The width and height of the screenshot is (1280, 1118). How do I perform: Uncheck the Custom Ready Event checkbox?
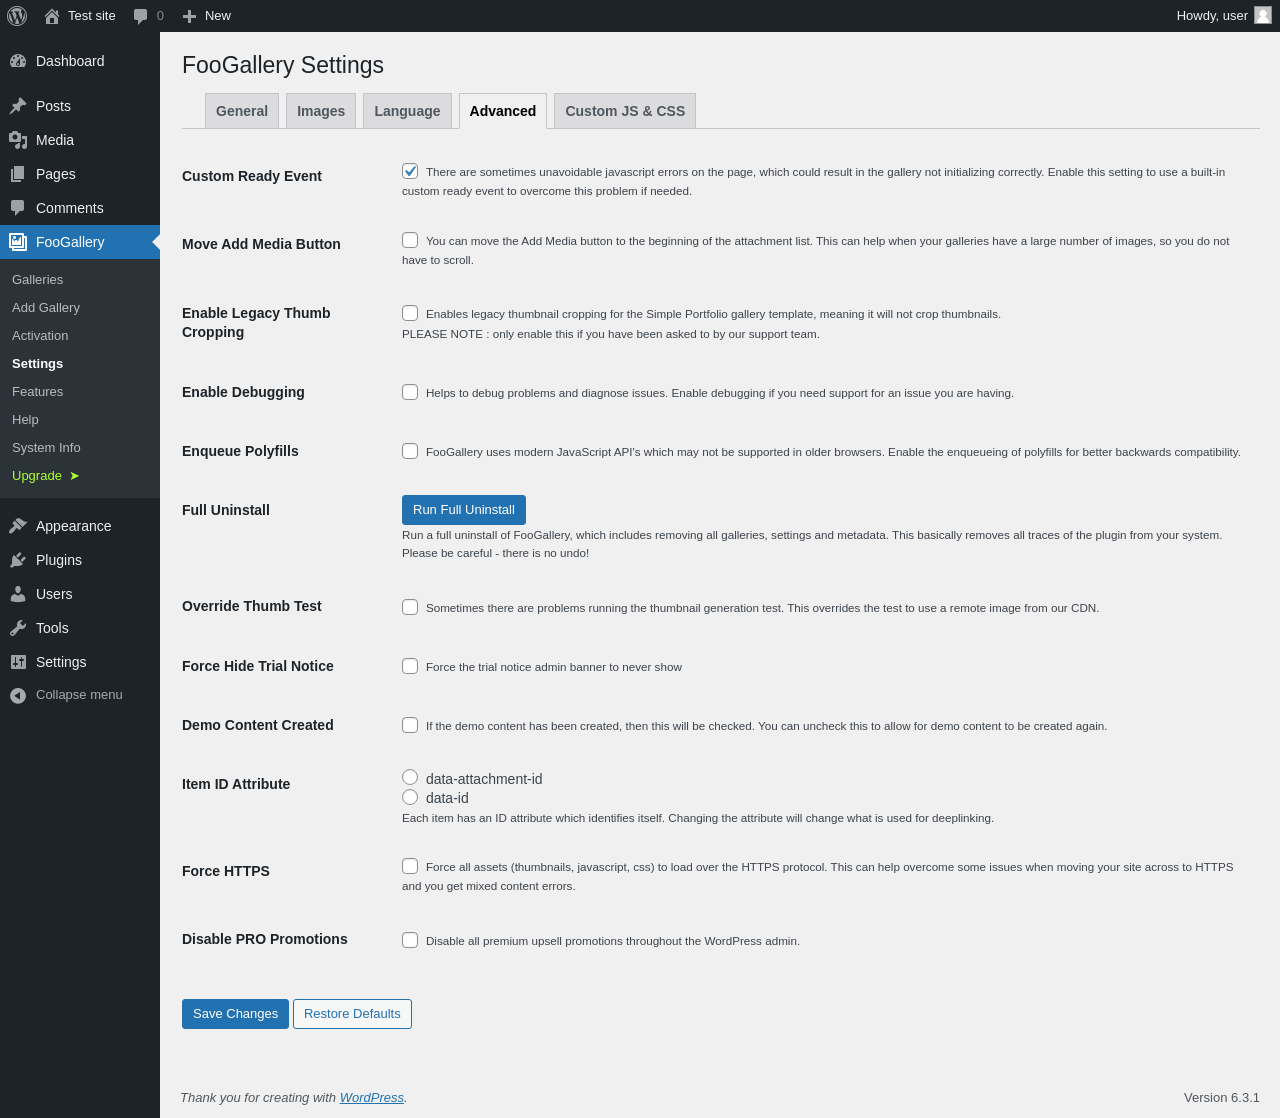click(410, 171)
